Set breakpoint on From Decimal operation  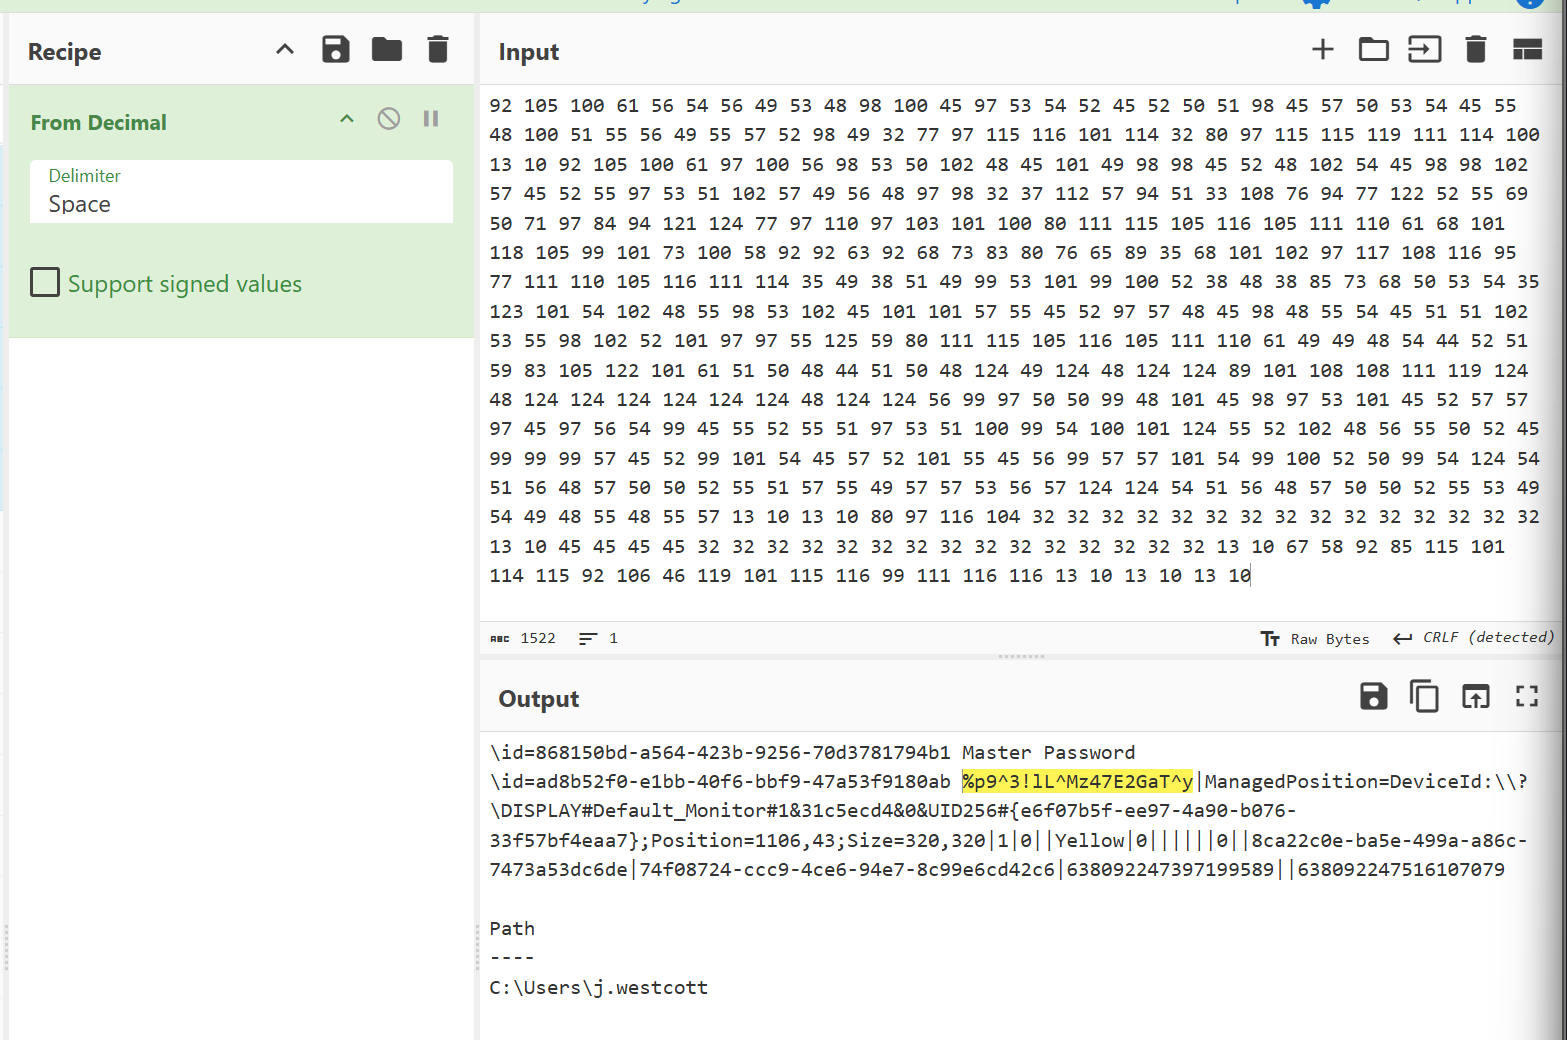click(x=431, y=119)
